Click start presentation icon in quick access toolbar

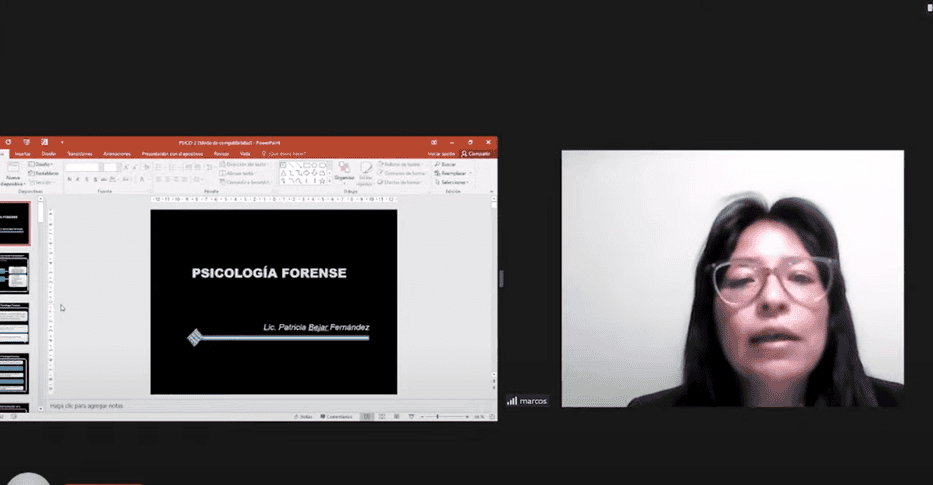26,142
